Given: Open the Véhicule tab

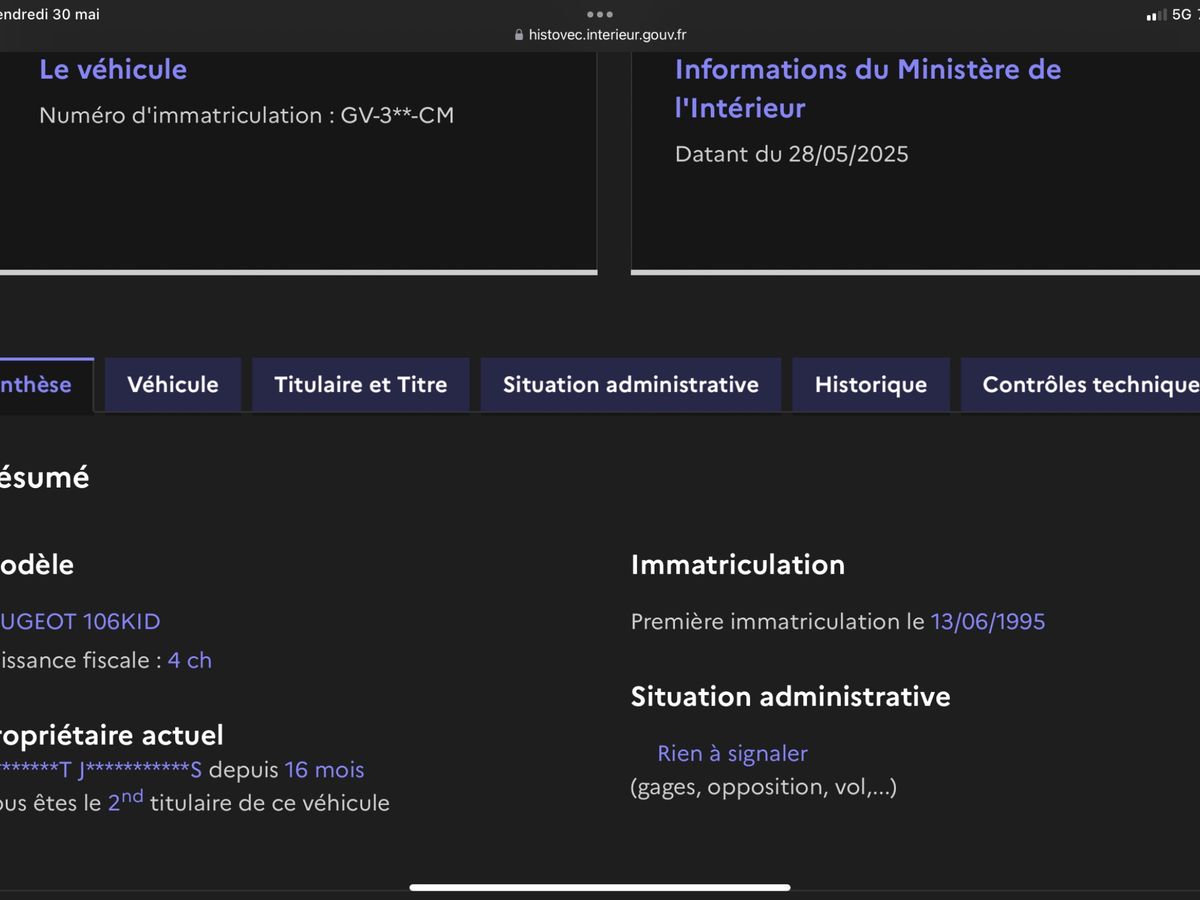Looking at the screenshot, I should [x=173, y=385].
